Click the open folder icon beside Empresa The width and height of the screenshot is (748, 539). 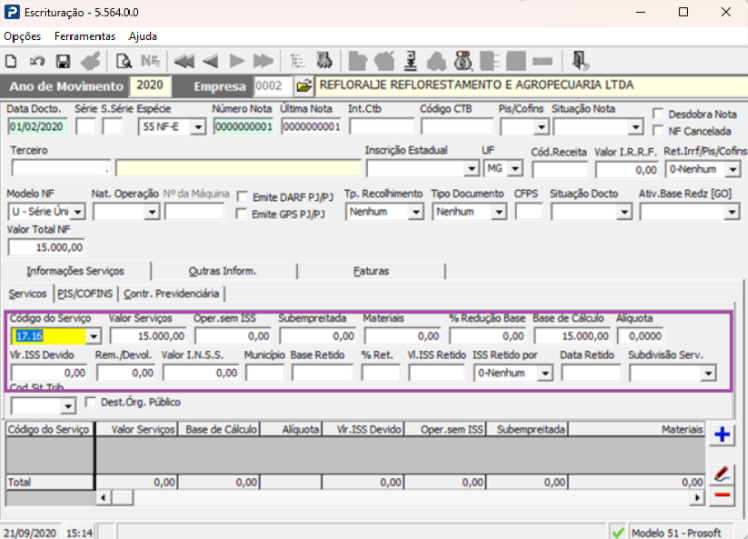click(x=304, y=86)
